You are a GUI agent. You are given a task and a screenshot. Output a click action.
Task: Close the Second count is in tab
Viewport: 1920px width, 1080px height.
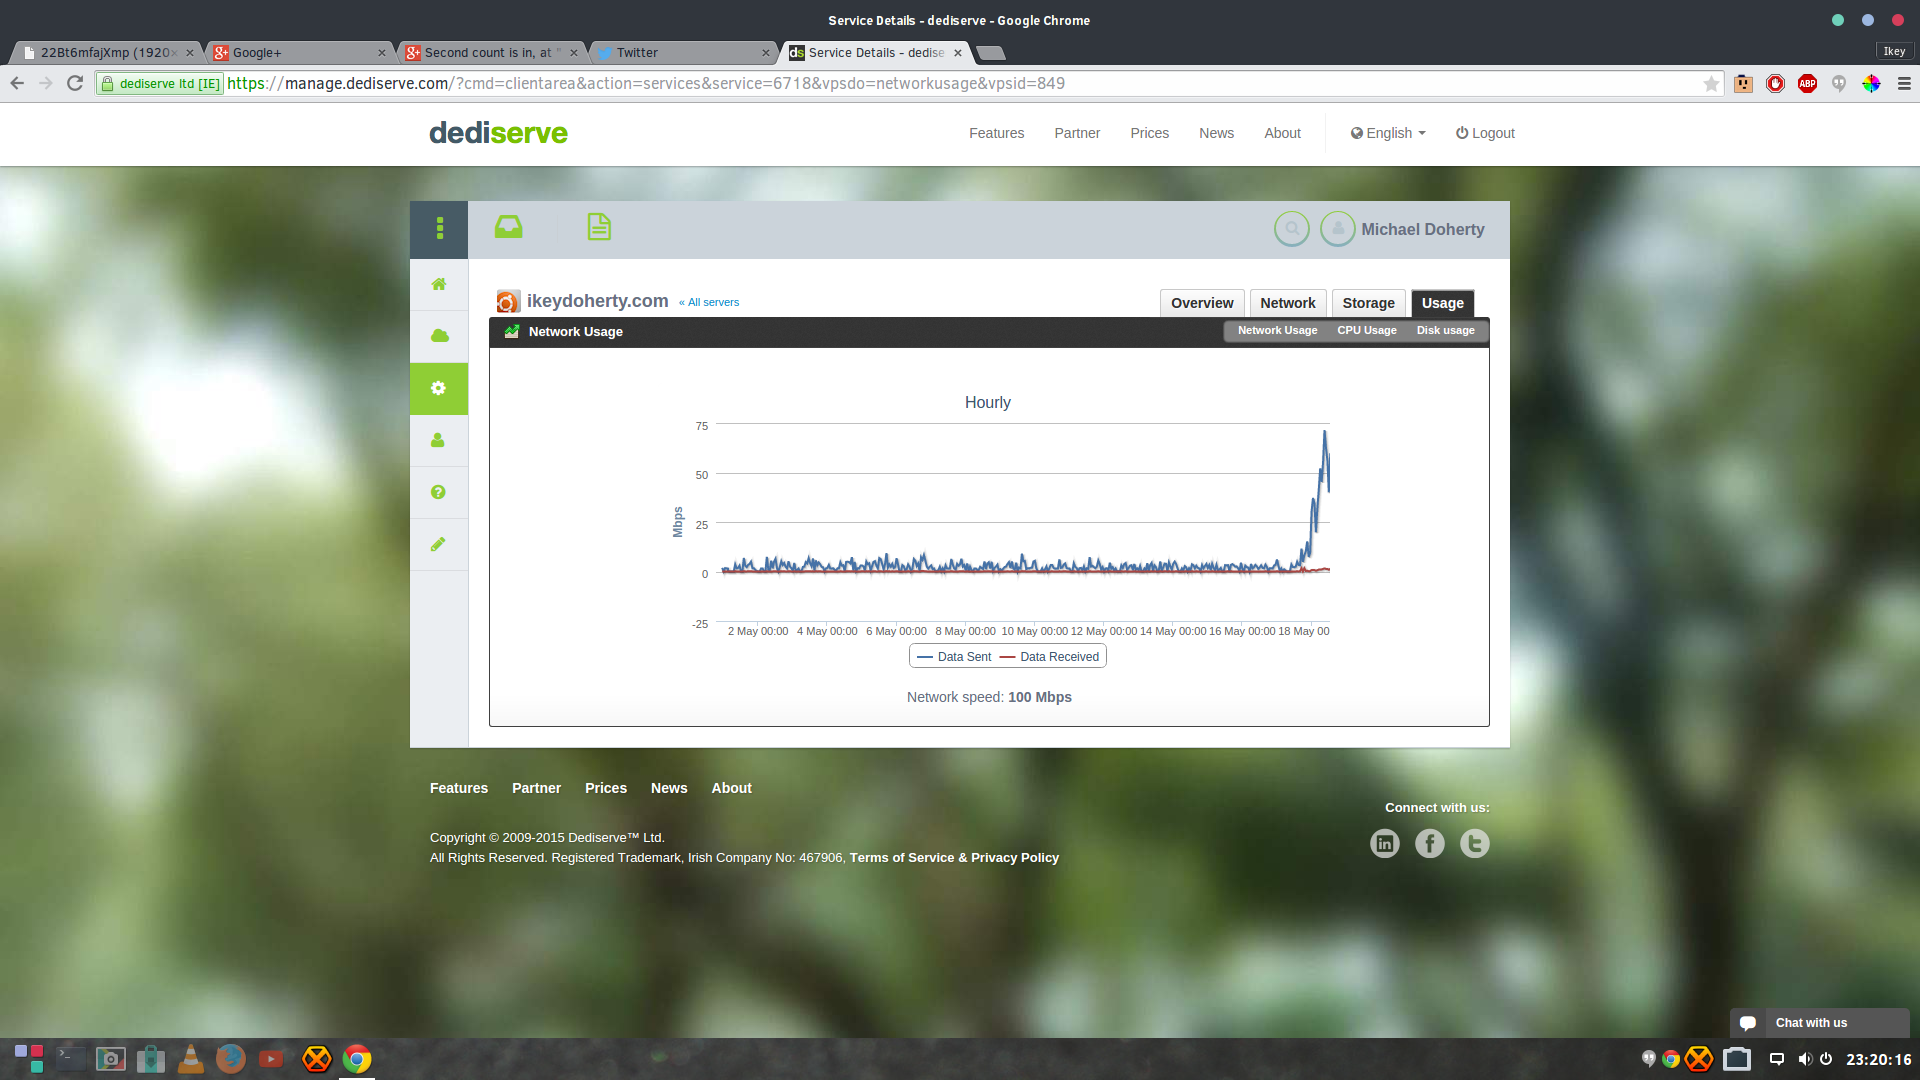574,53
